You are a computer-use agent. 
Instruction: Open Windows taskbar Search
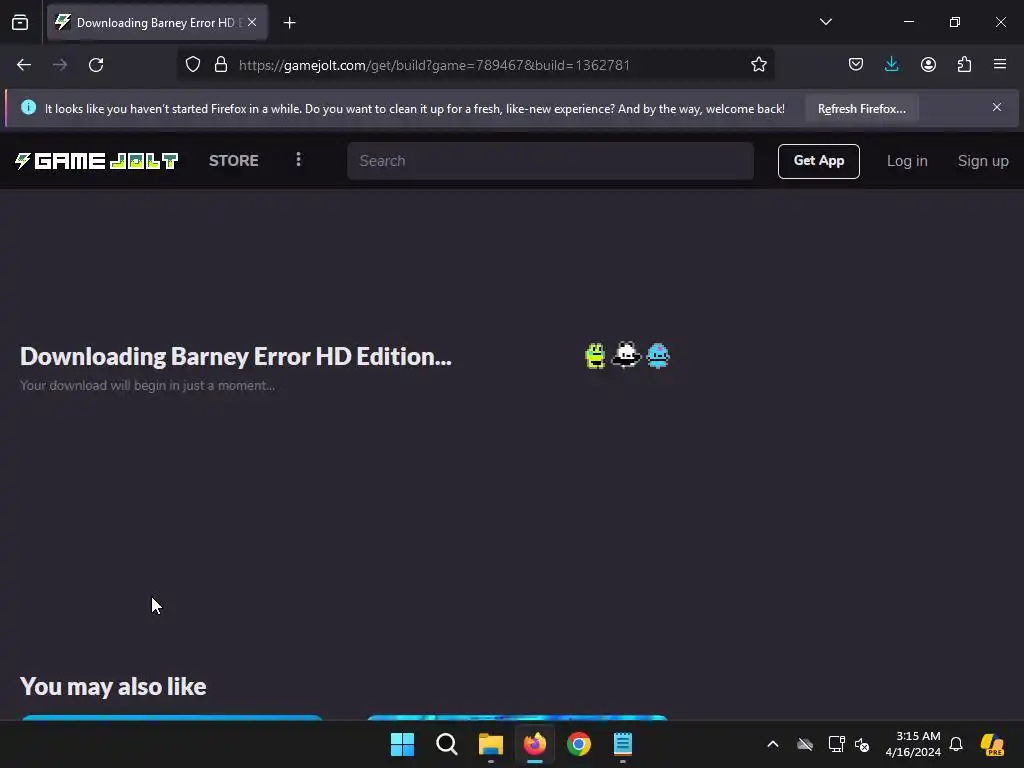[447, 744]
